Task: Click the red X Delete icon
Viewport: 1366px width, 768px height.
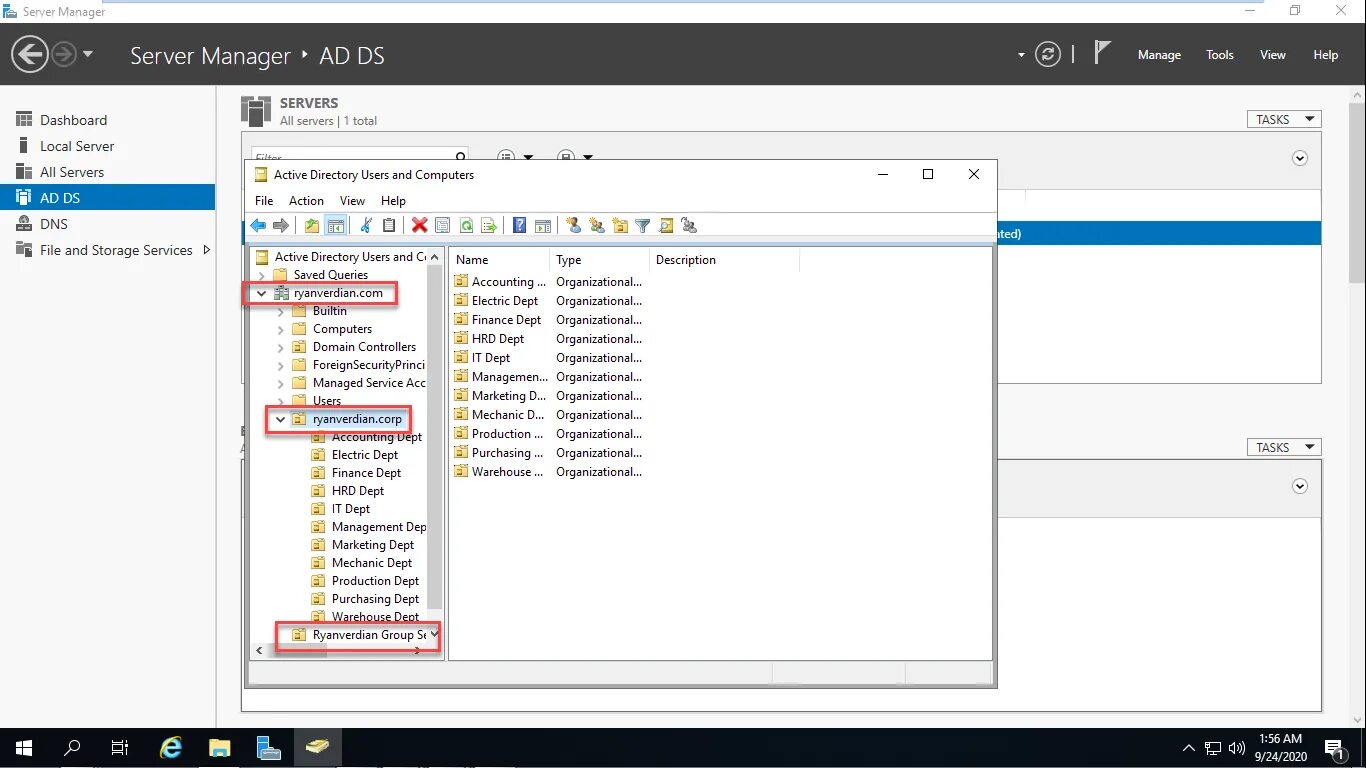Action: (x=420, y=226)
